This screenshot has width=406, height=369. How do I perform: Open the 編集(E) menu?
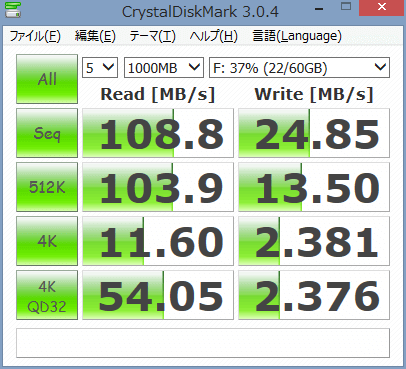click(95, 36)
